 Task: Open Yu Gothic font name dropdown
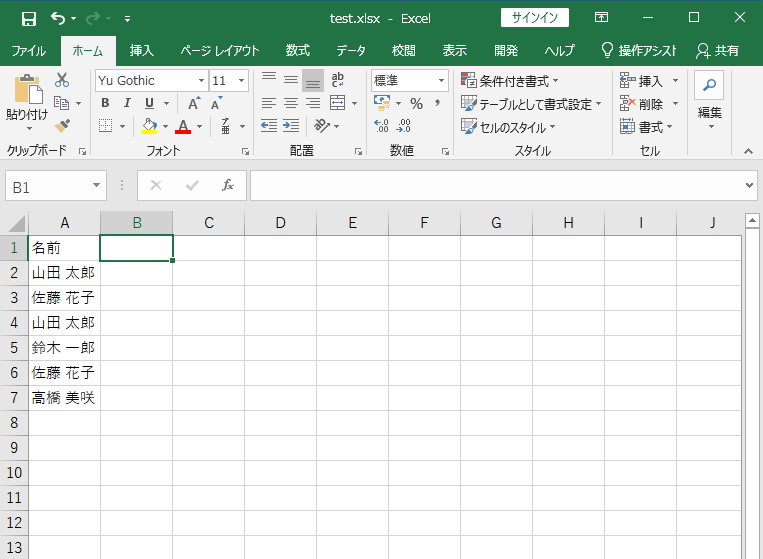coord(201,80)
